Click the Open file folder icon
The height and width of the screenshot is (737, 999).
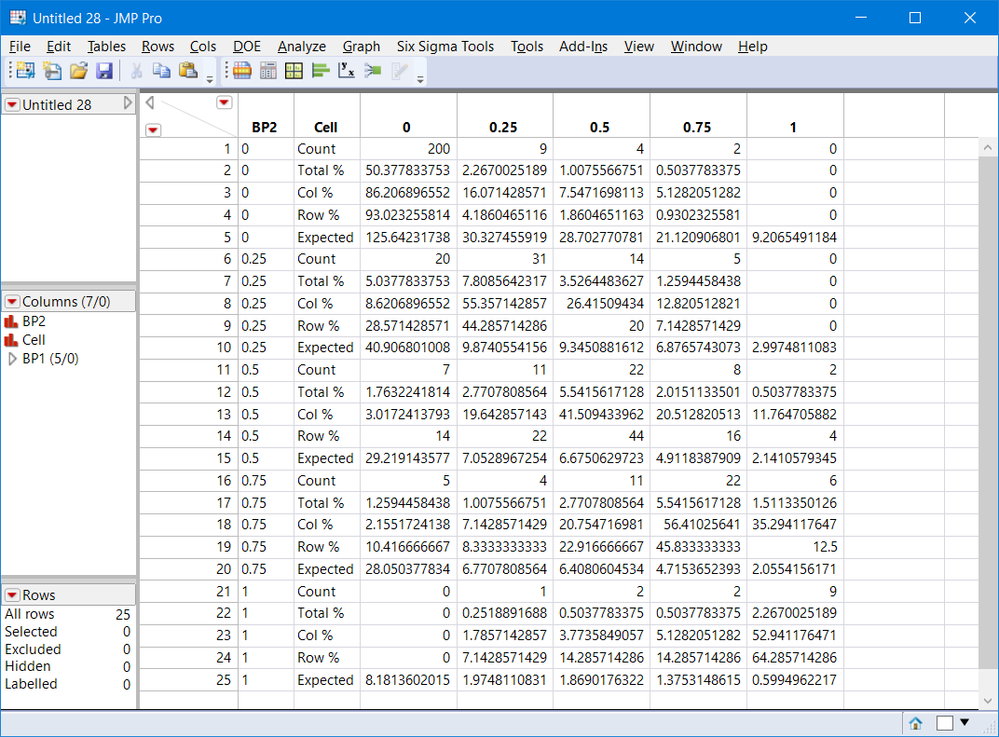click(79, 71)
